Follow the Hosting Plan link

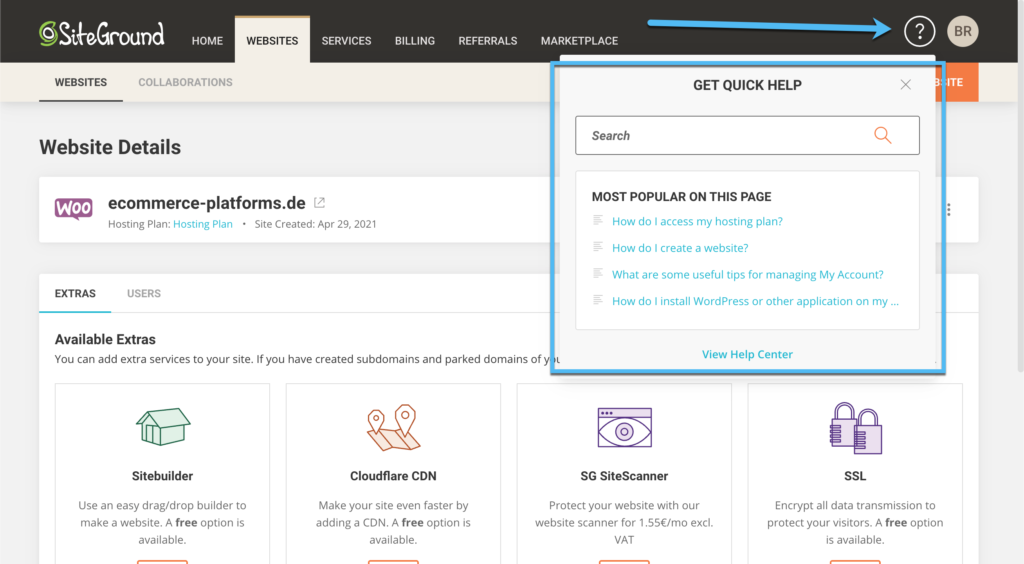202,224
